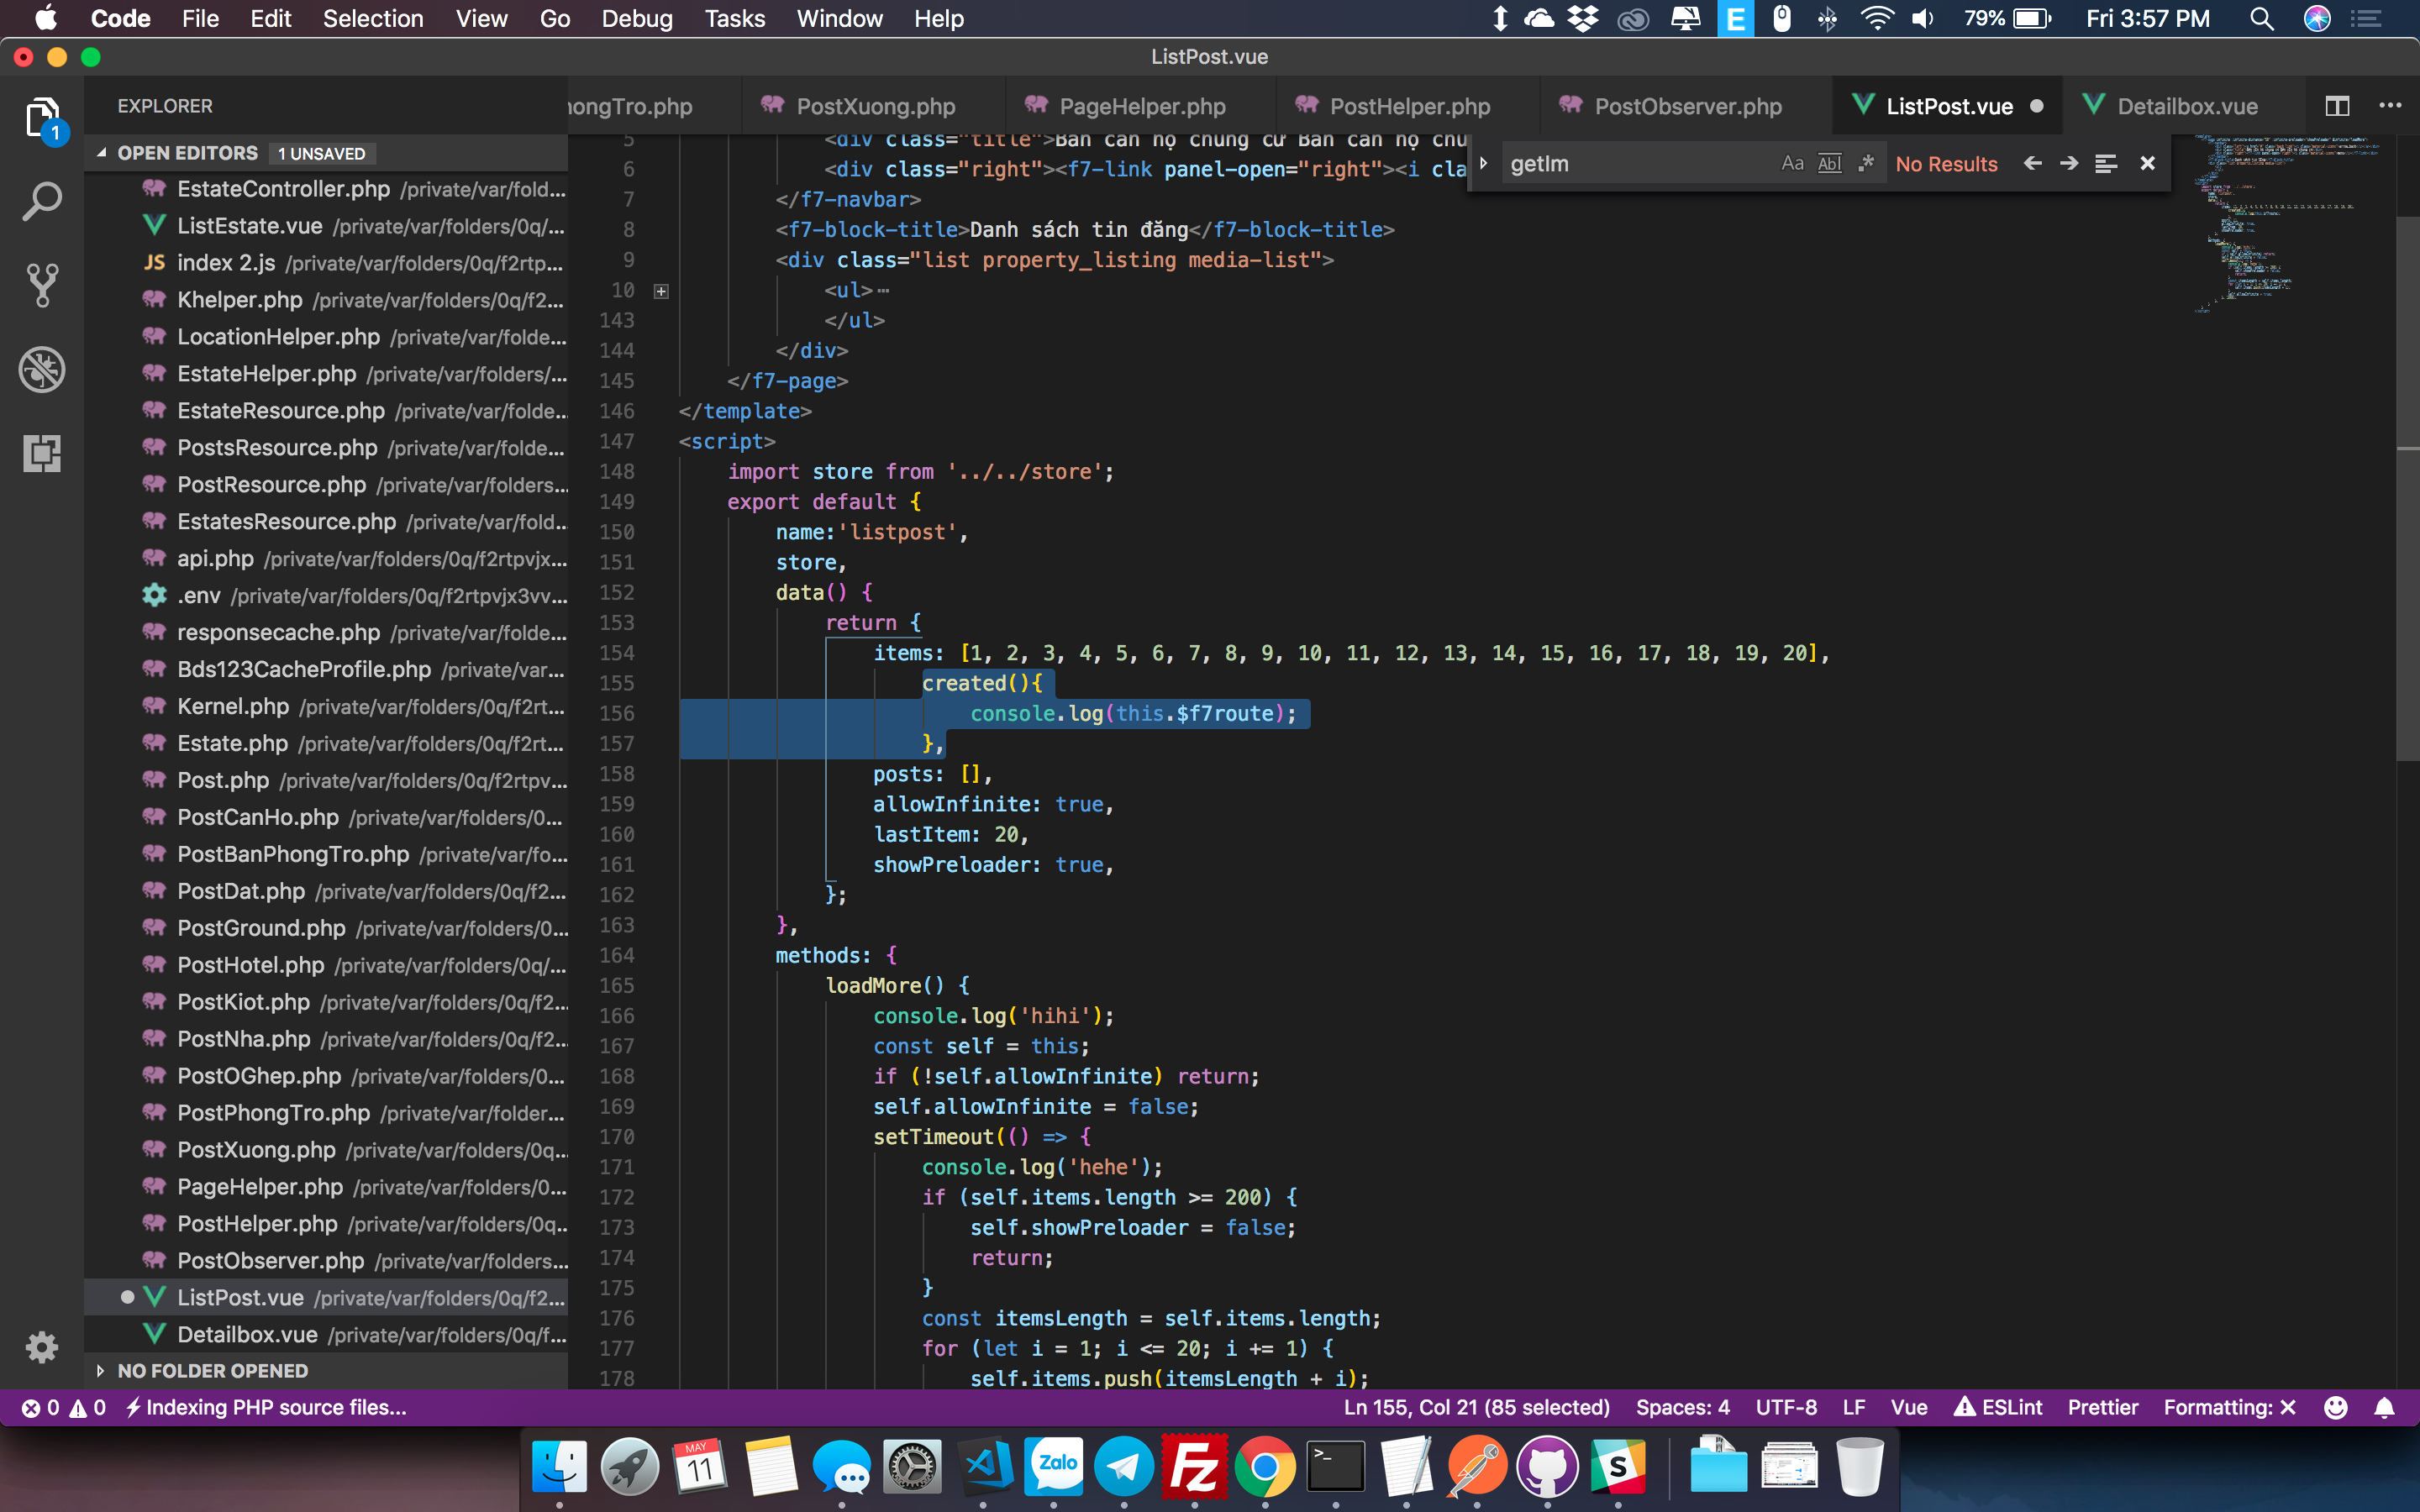Open Spotlight search from the menu bar

click(x=2262, y=19)
